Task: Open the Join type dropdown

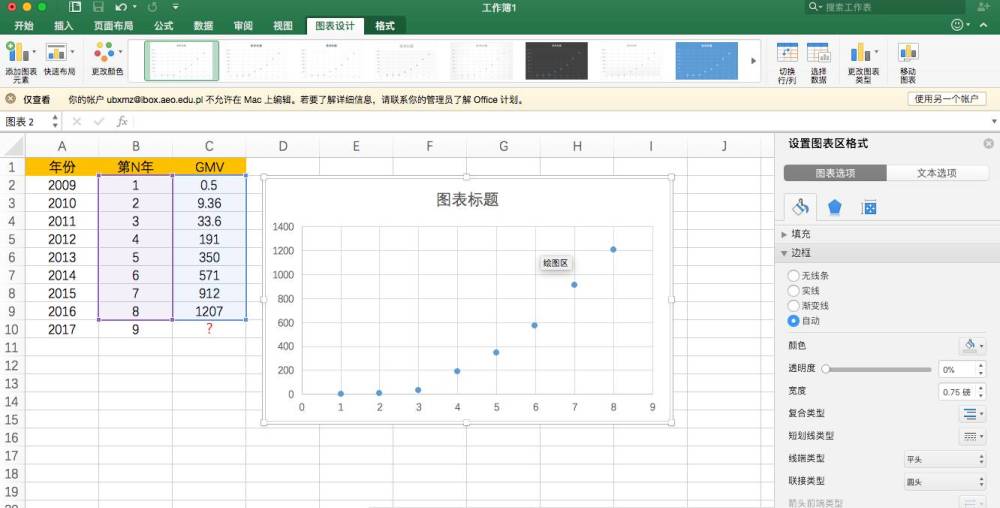Action: click(945, 482)
